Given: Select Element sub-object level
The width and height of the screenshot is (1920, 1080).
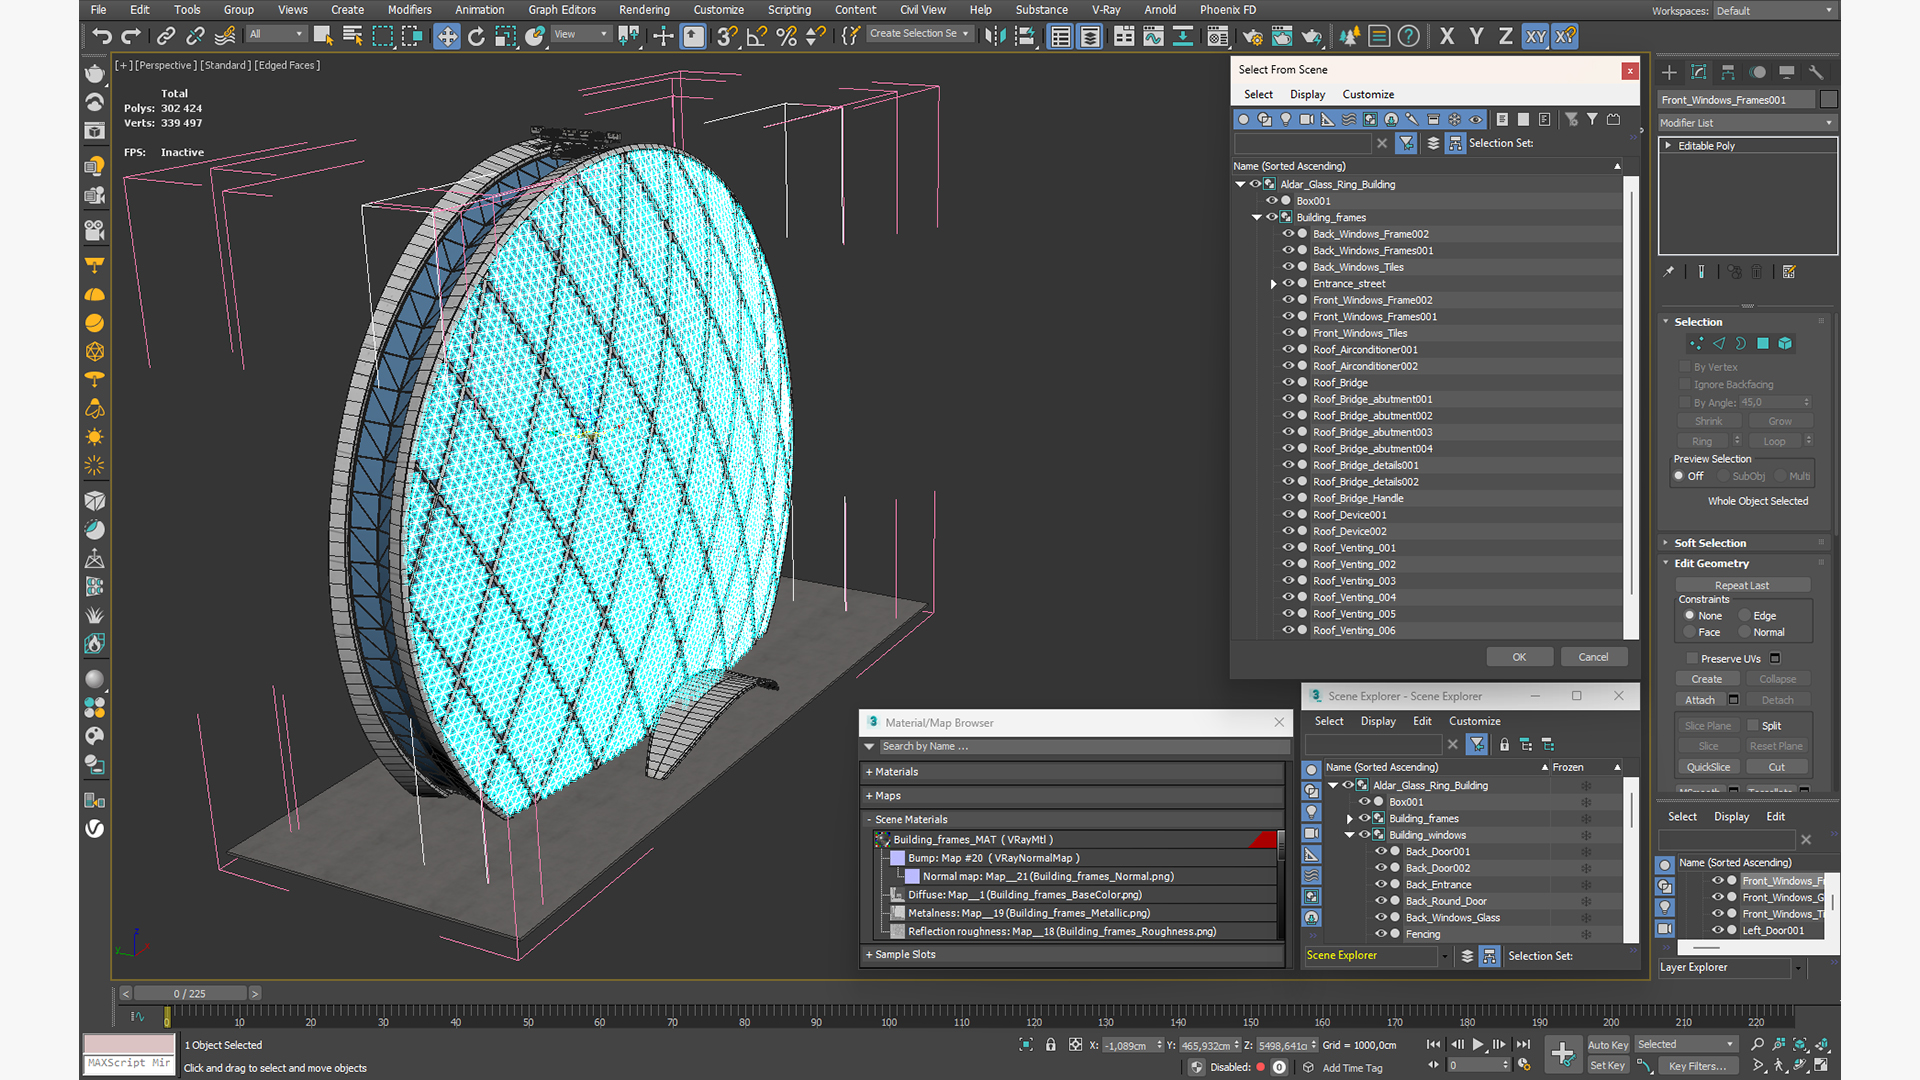Looking at the screenshot, I should click(1785, 343).
